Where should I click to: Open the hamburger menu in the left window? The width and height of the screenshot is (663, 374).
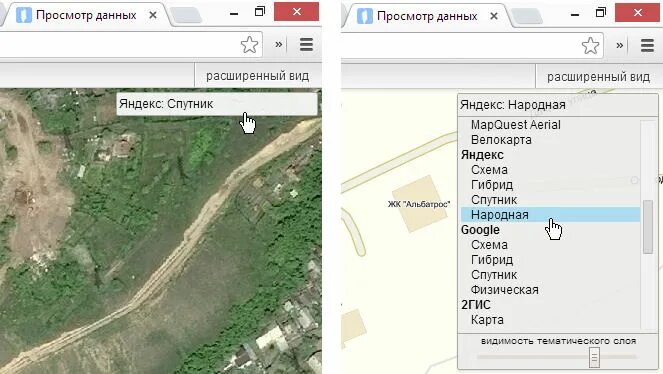click(x=307, y=44)
